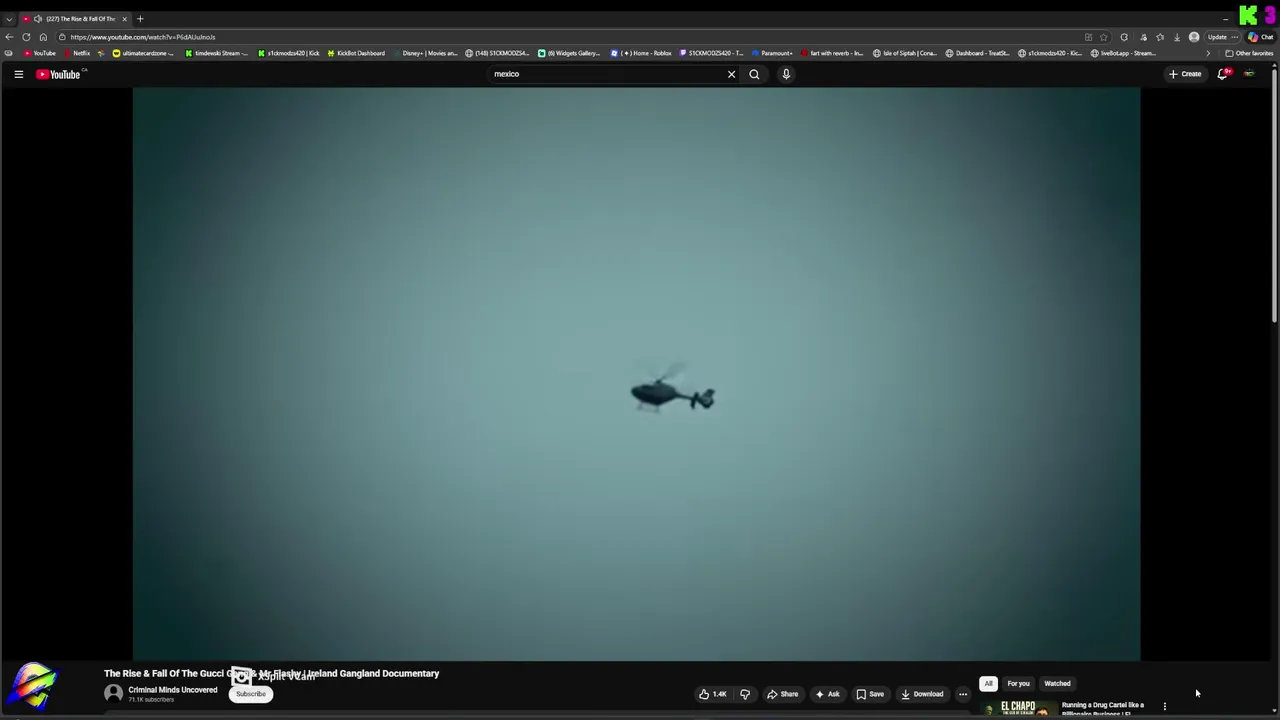Share the video
The height and width of the screenshot is (720, 1280).
pos(783,694)
